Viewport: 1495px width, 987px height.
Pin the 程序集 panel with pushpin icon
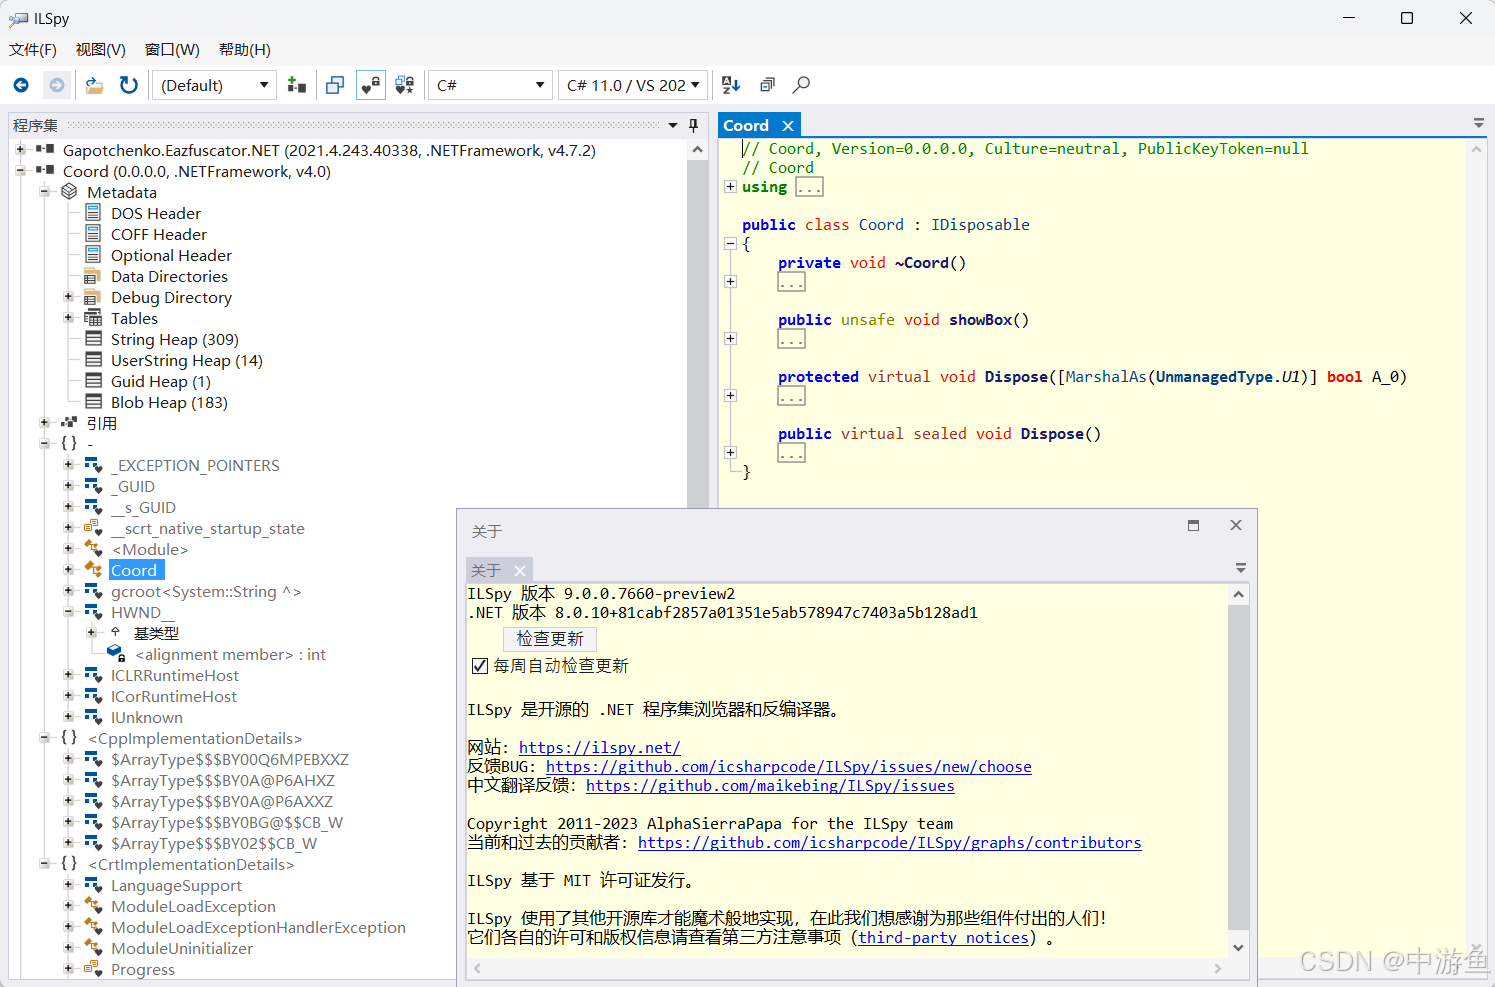pyautogui.click(x=693, y=125)
